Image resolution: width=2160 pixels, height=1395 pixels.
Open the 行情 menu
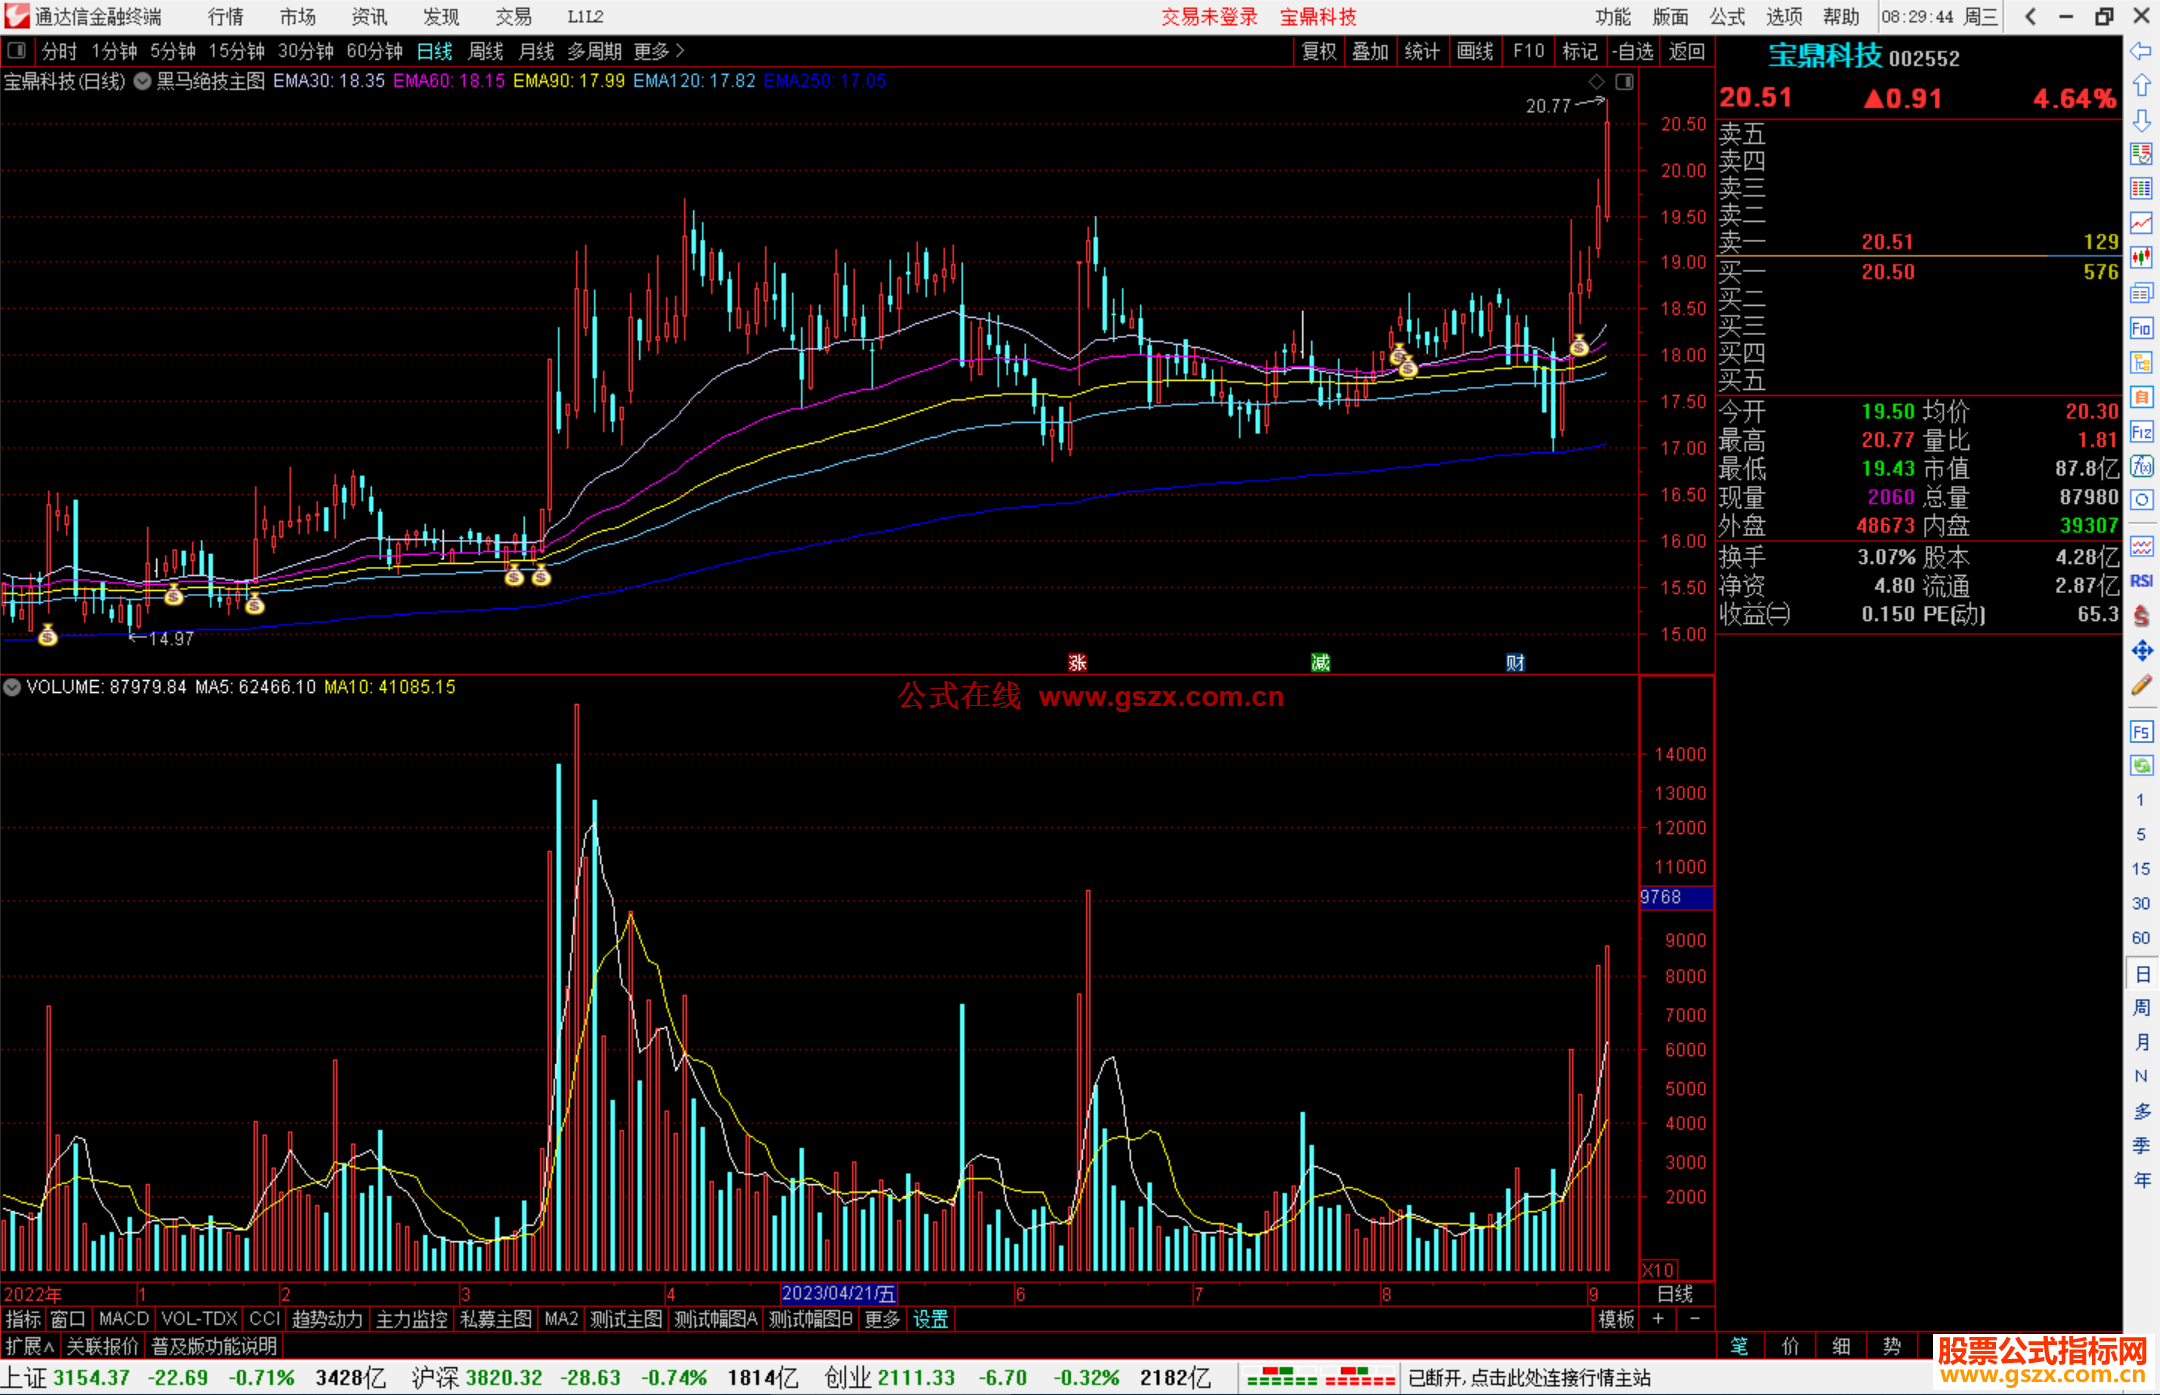point(225,16)
